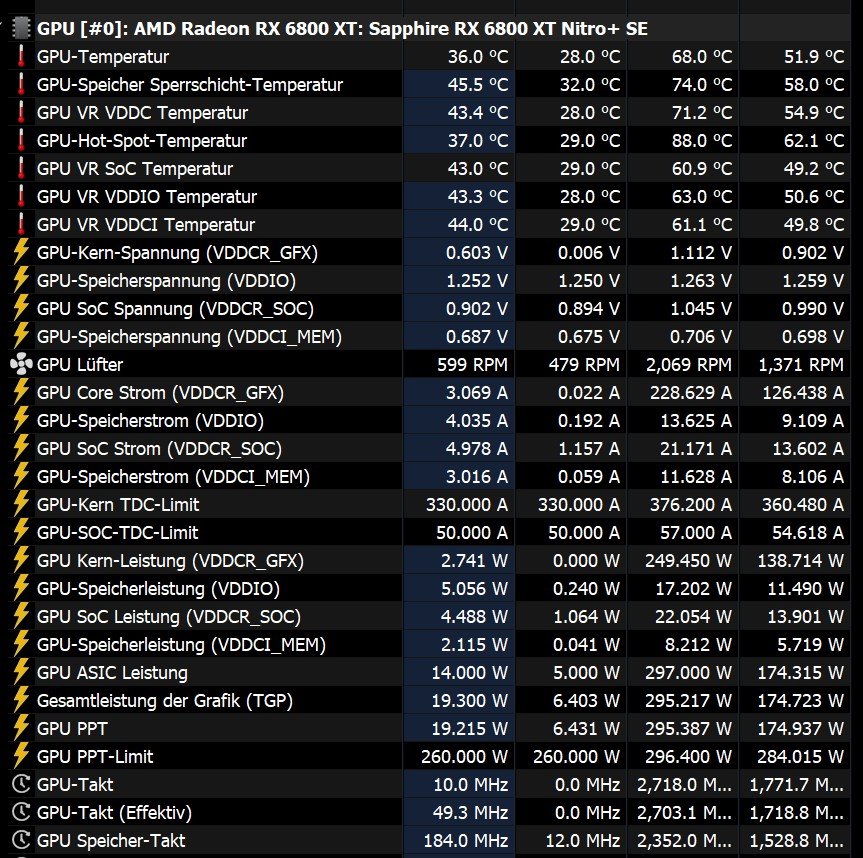Screen dimensions: 863x858
Task: Click the 295.387 W maximum GPU PPT value
Action: click(688, 728)
